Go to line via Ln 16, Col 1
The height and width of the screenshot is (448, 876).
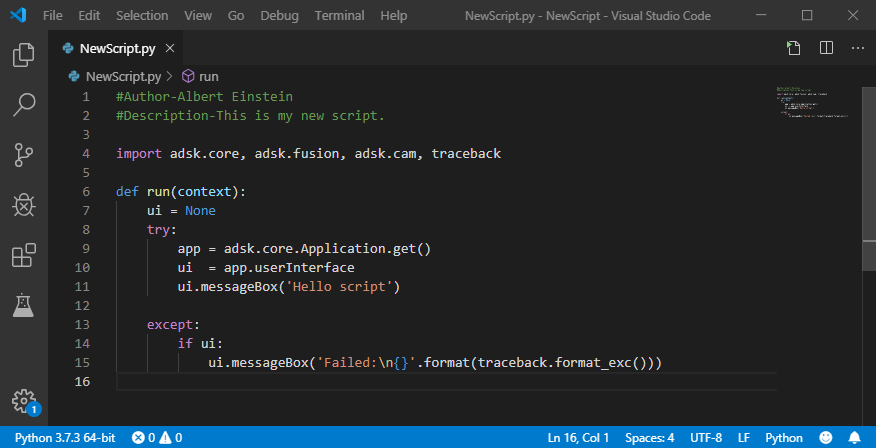(x=579, y=438)
